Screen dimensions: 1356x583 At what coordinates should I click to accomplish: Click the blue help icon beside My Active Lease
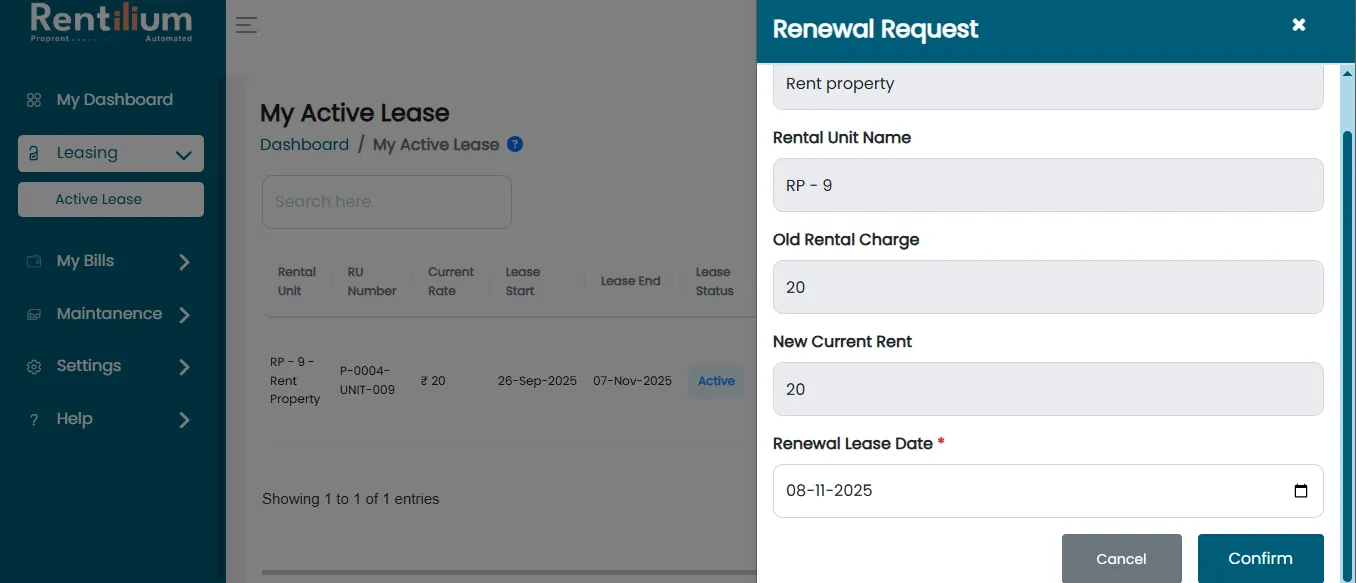515,144
